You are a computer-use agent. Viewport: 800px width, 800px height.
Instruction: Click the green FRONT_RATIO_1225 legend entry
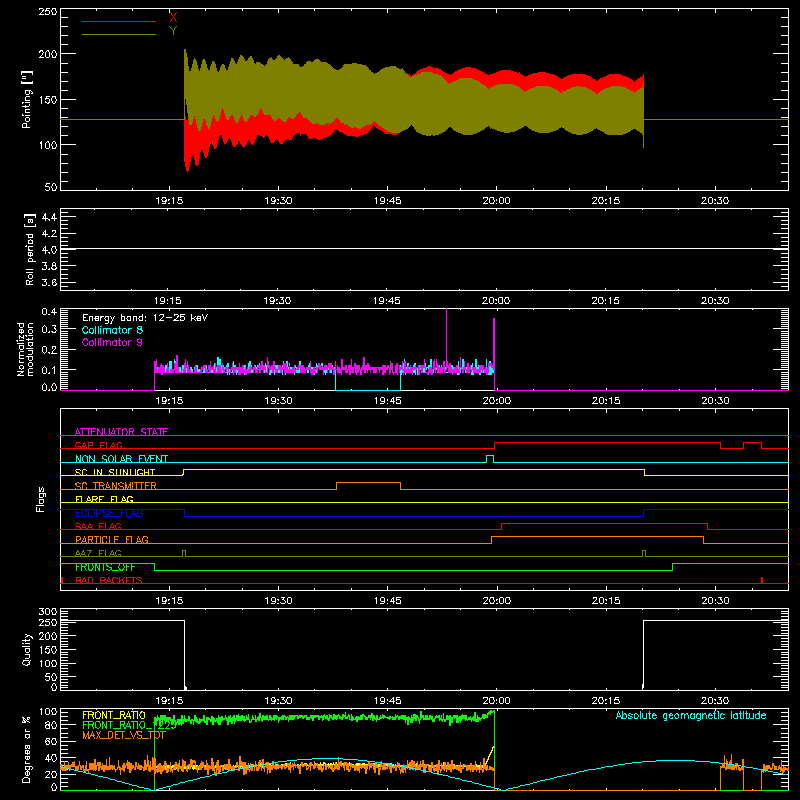[129, 725]
